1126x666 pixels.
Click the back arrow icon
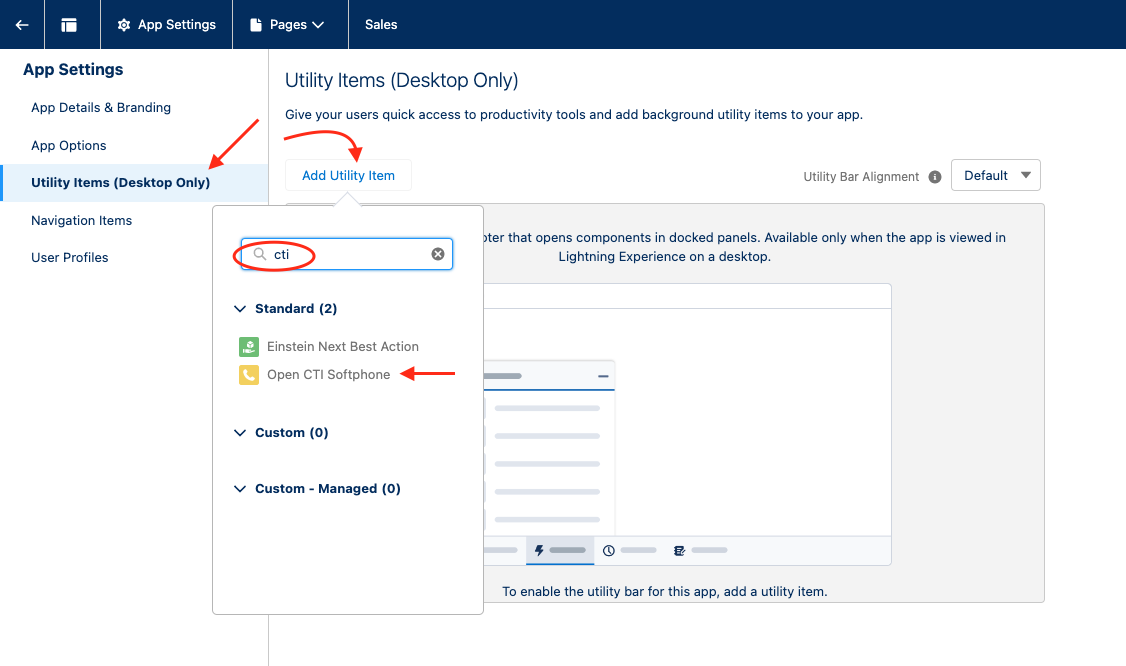tap(22, 24)
